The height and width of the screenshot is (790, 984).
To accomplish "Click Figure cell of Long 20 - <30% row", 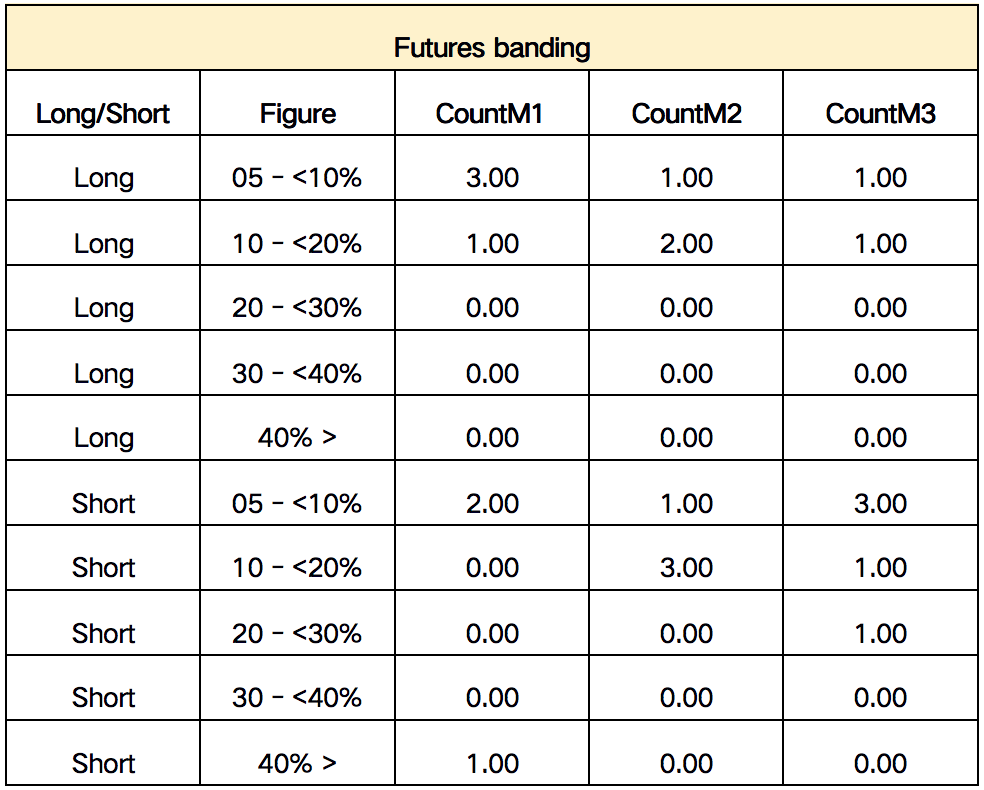I will coord(297,307).
